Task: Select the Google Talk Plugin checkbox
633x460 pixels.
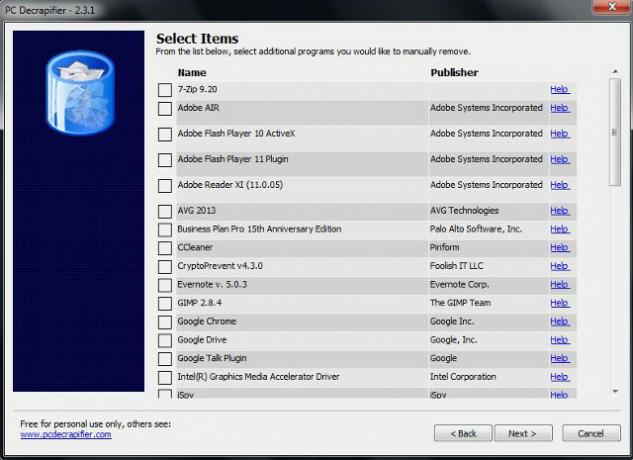Action: pyautogui.click(x=165, y=359)
